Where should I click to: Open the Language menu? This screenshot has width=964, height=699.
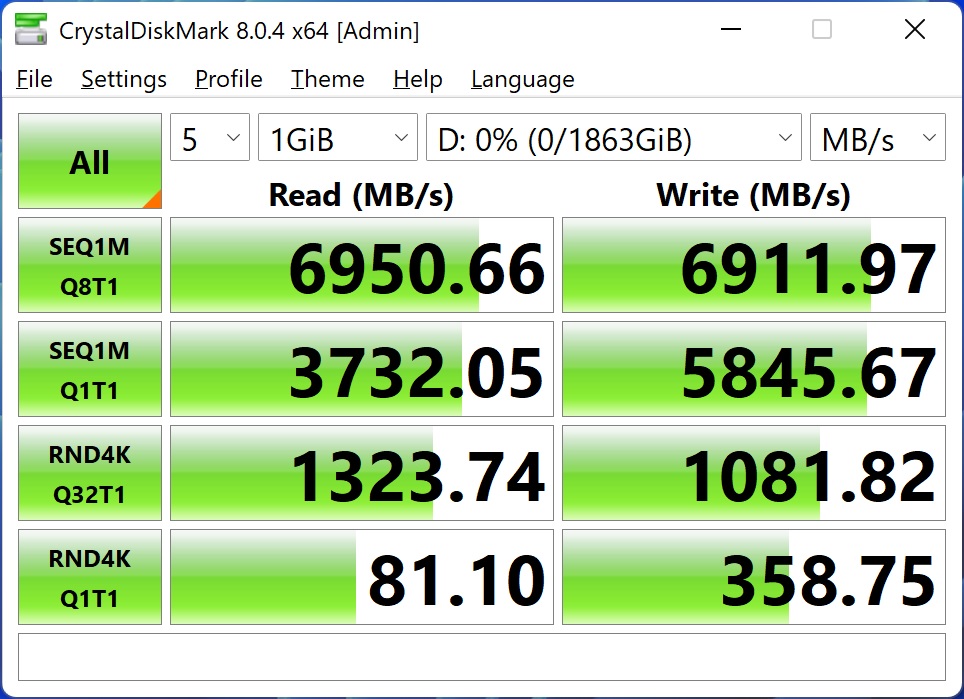[x=523, y=79]
